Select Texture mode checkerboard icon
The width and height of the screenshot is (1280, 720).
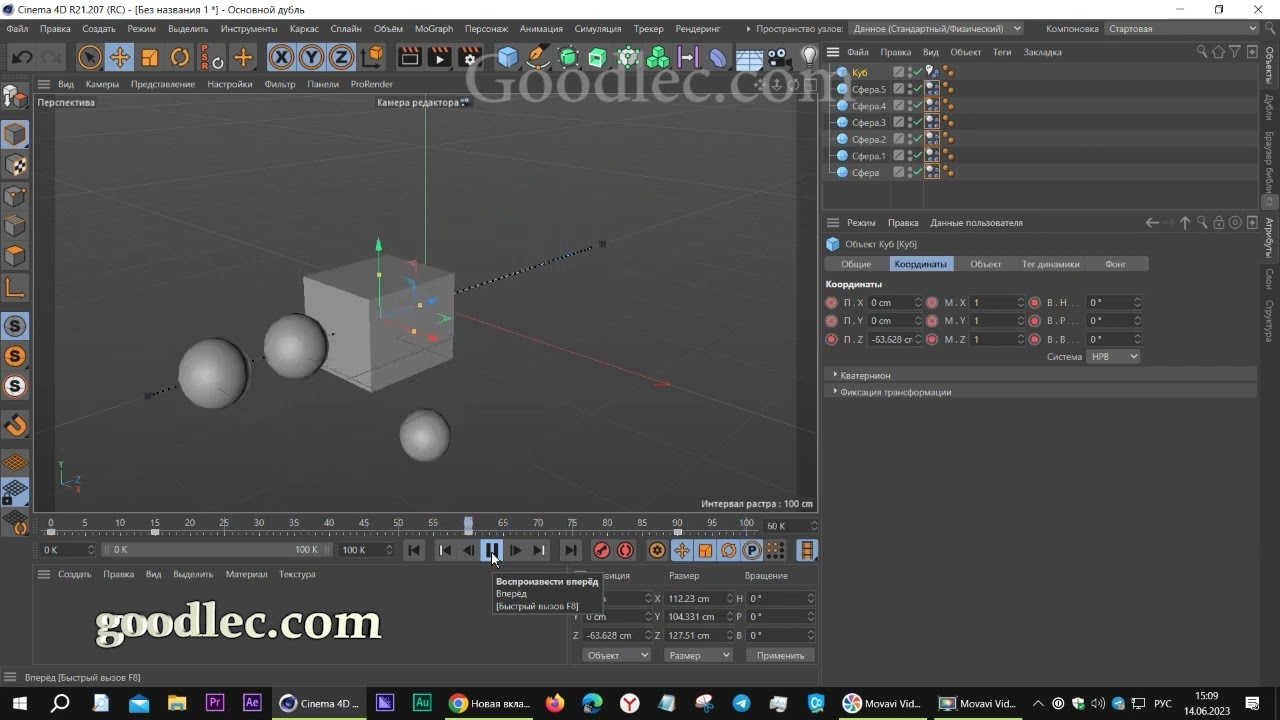15,165
